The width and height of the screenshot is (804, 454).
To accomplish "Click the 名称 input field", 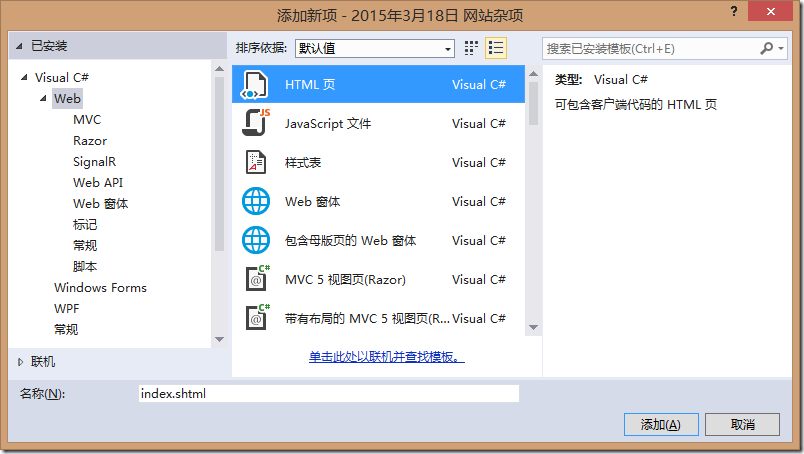I will 329,393.
